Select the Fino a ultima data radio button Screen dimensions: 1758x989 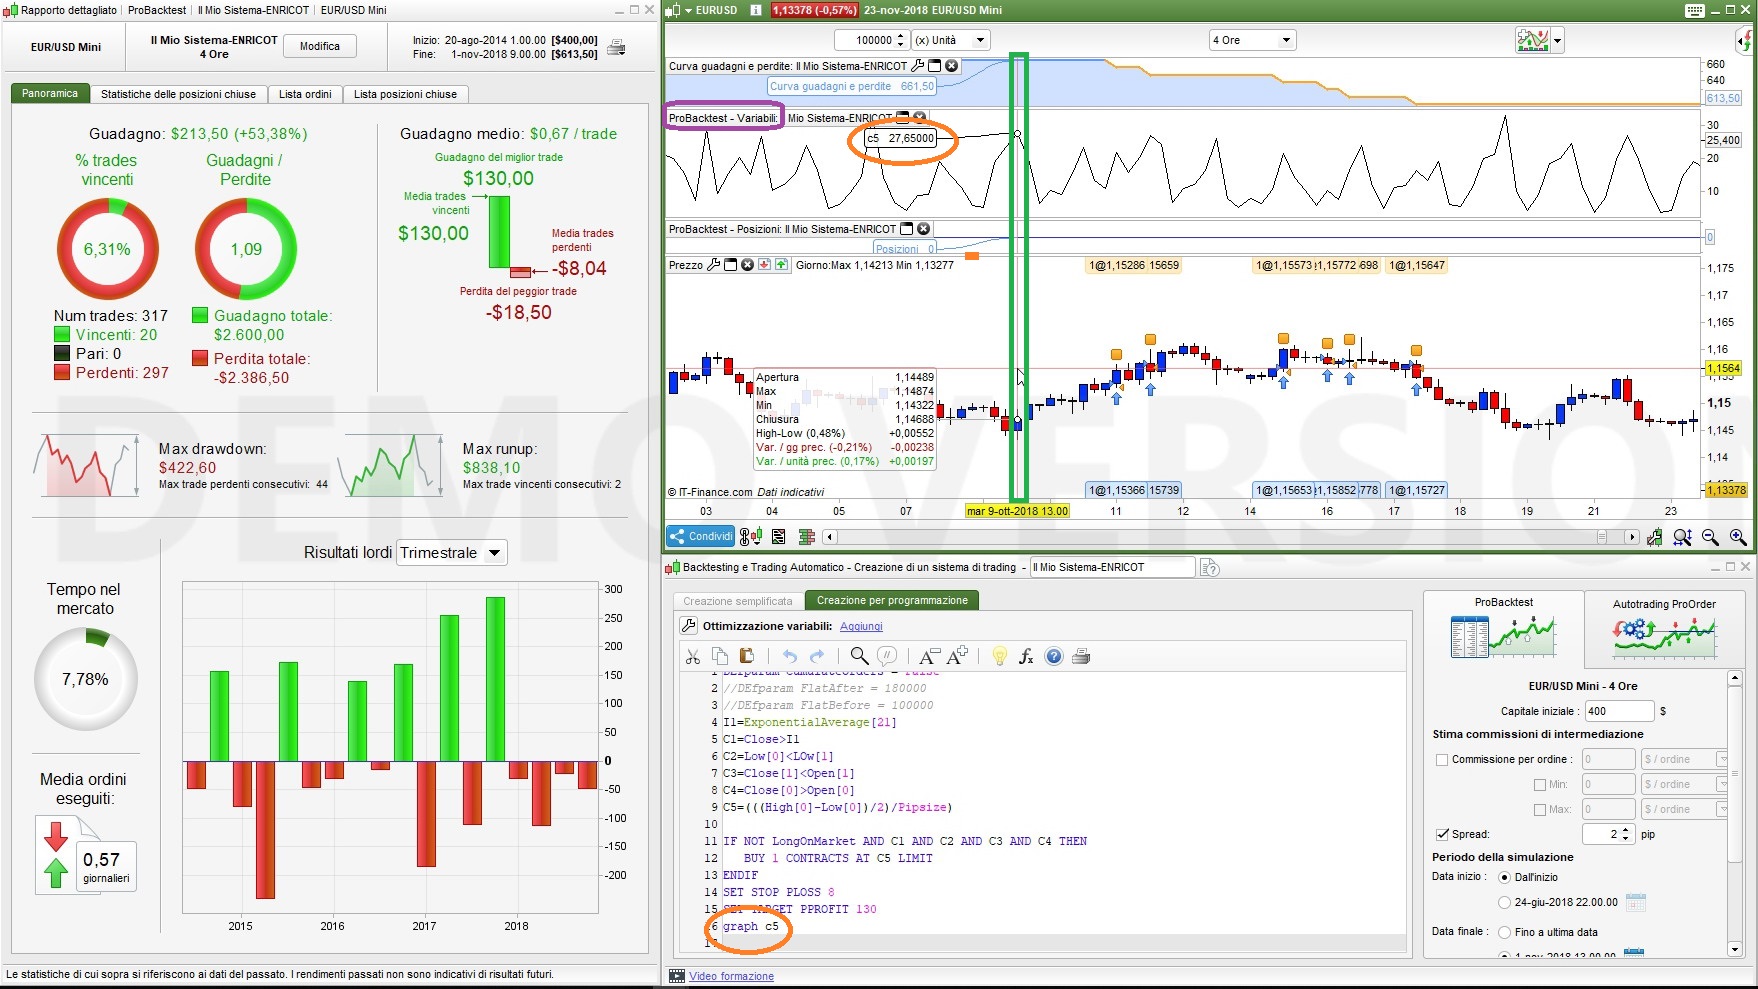[x=1504, y=932]
